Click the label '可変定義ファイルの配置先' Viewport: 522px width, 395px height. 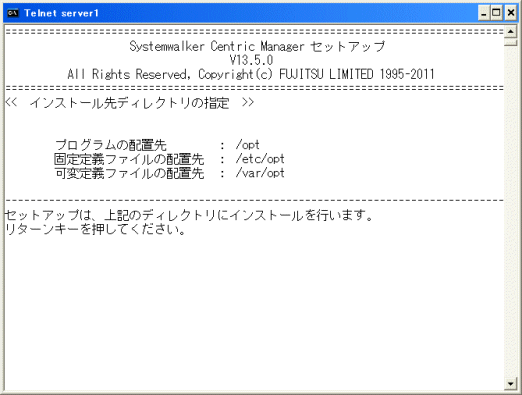[x=129, y=173]
